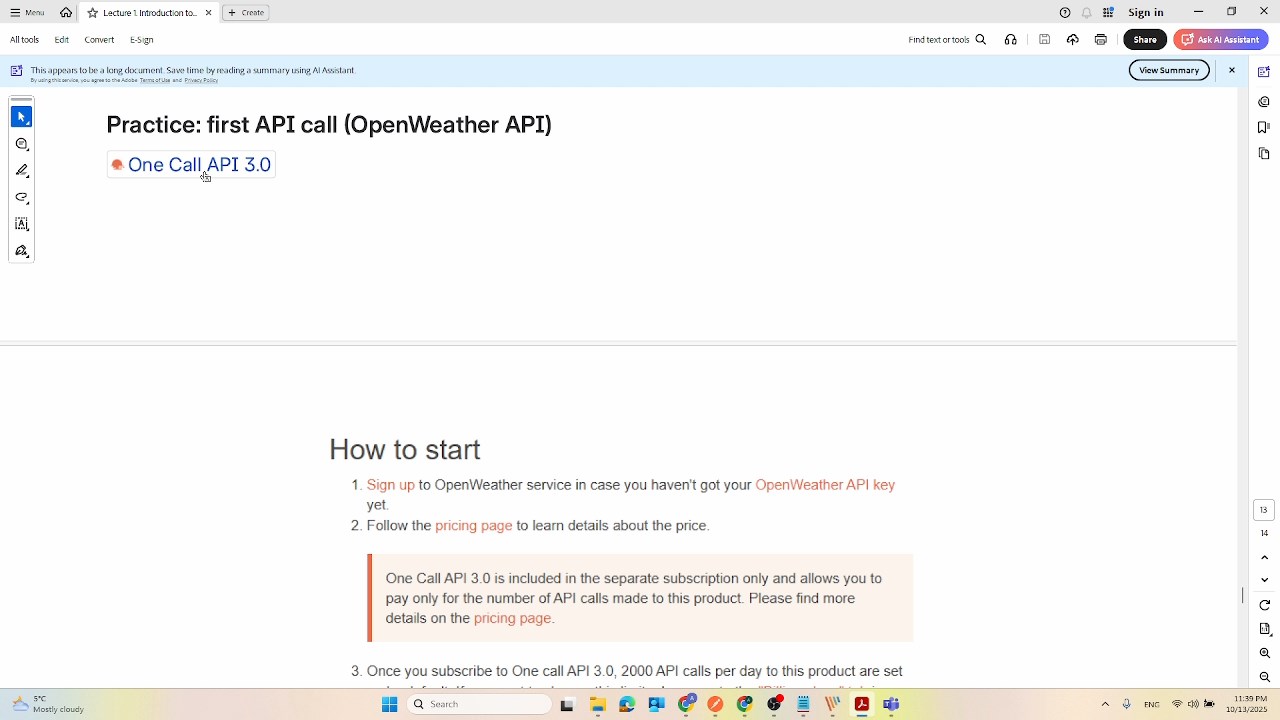Viewport: 1280px width, 720px height.
Task: Close the Lecture 1 document tab
Action: point(208,13)
